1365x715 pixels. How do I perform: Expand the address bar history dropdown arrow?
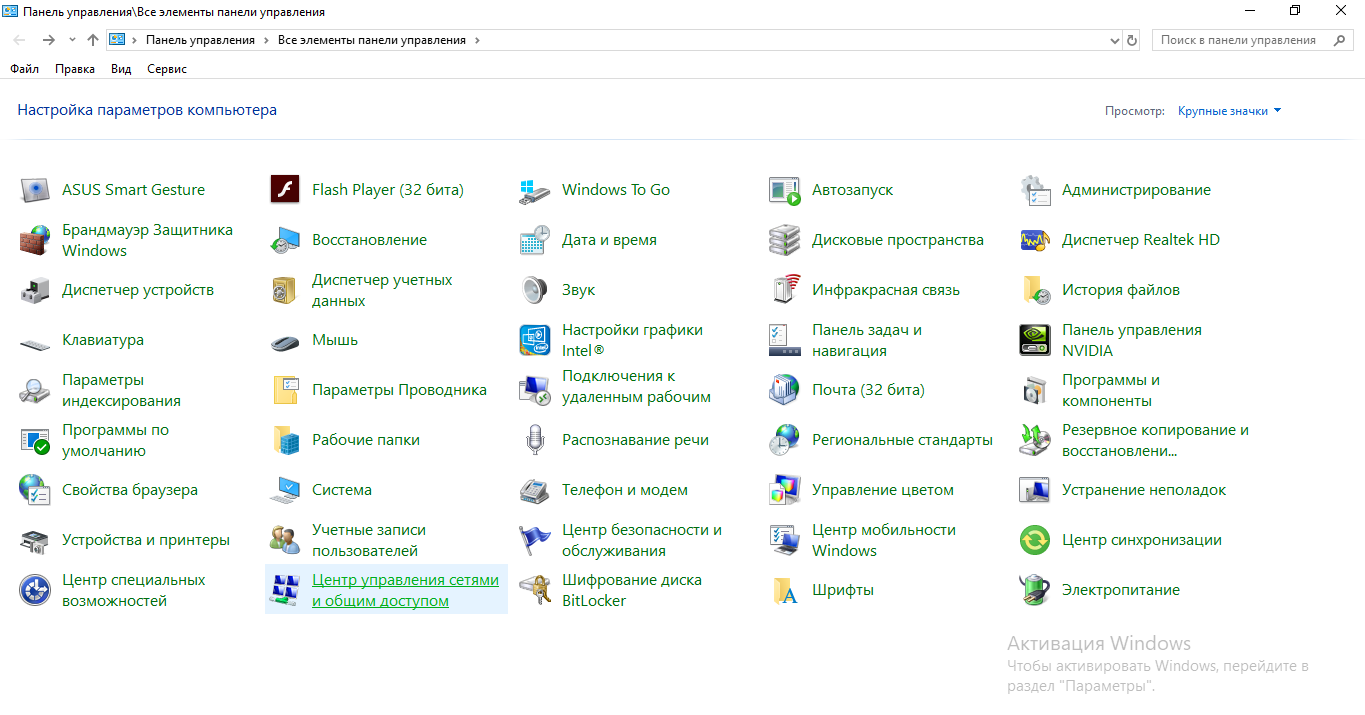pos(1115,41)
